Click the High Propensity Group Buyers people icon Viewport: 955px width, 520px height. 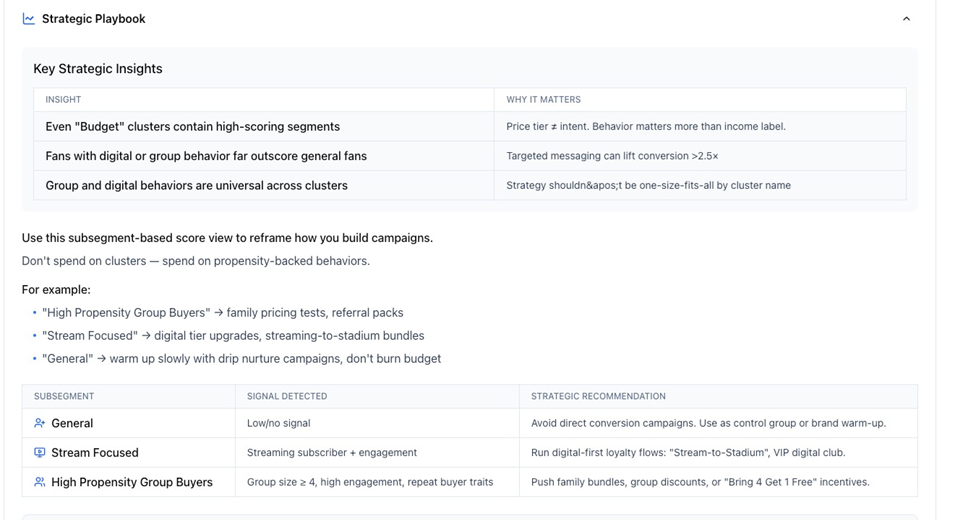click(x=40, y=482)
